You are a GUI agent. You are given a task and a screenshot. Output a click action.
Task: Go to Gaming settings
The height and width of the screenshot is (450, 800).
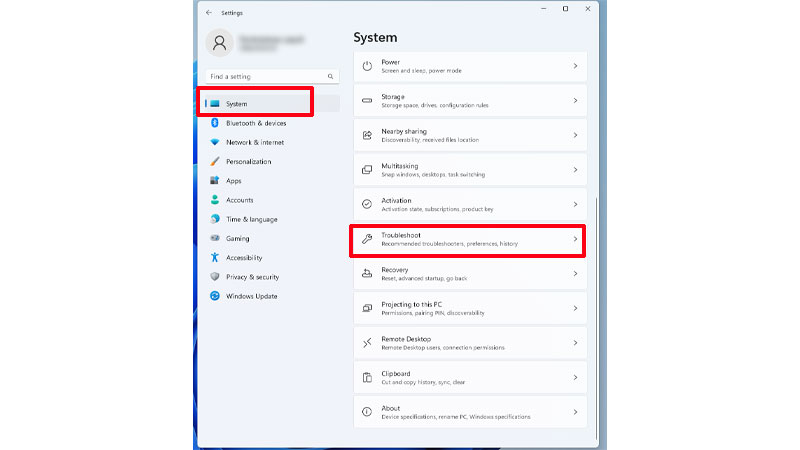[272, 238]
